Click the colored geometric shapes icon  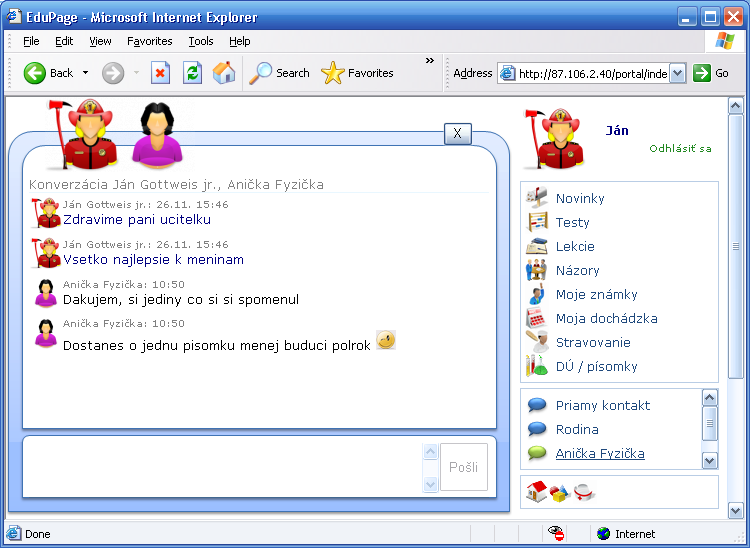(x=560, y=492)
